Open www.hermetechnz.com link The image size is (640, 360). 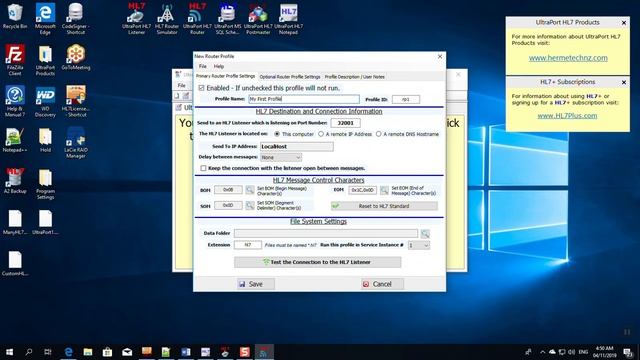pyautogui.click(x=568, y=58)
